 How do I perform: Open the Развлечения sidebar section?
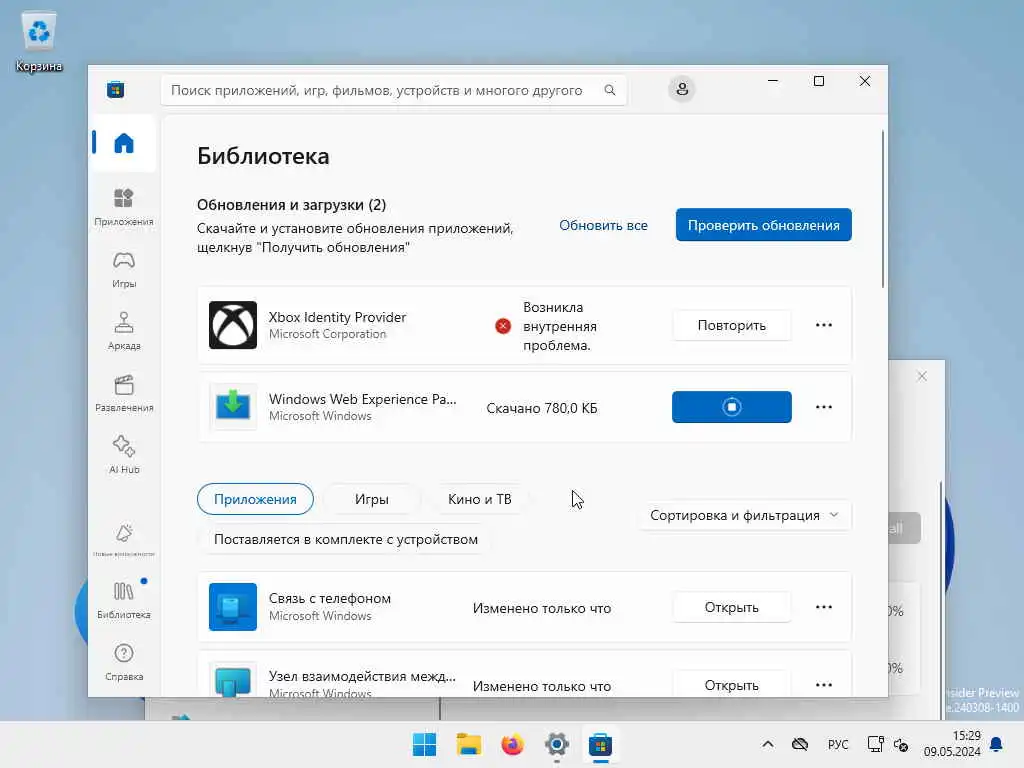[x=123, y=393]
